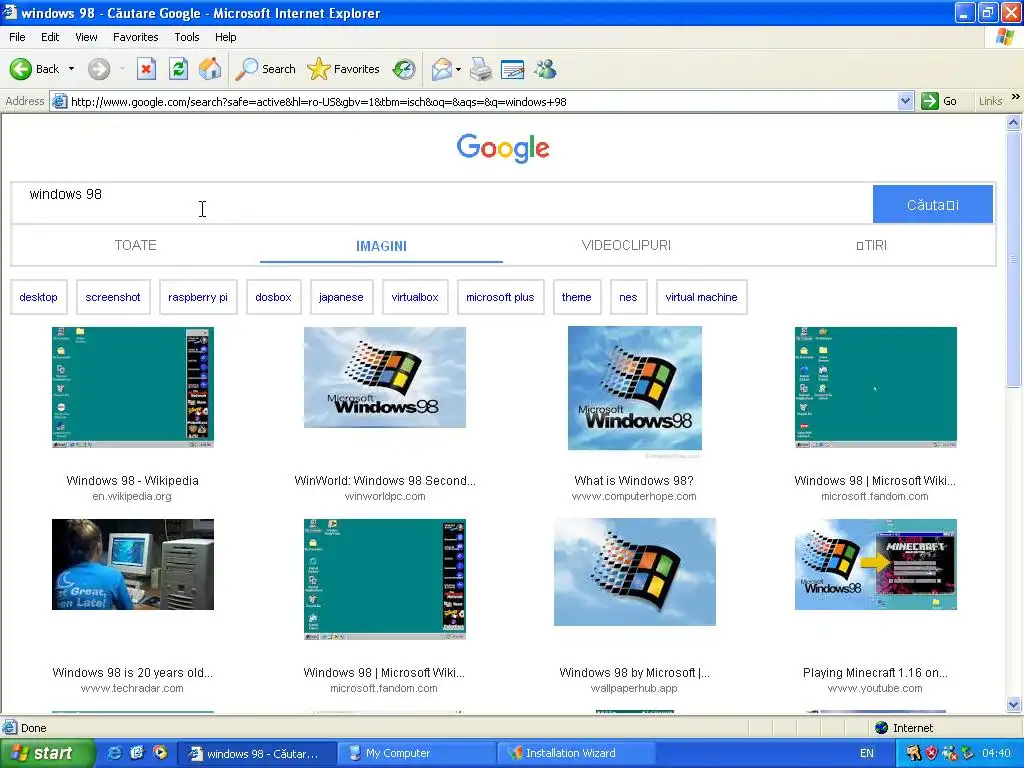Click the EN language indicator
1024x768 pixels.
(867, 753)
